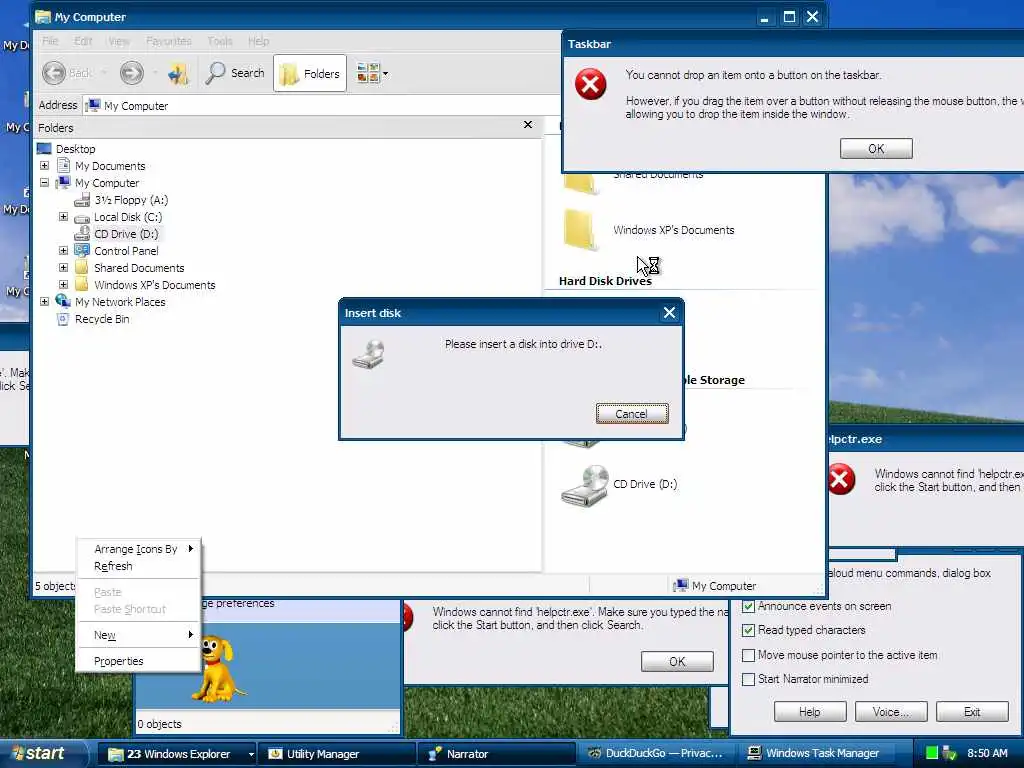The image size is (1024, 768).
Task: Expand My Network Places tree node
Action: pyautogui.click(x=44, y=302)
